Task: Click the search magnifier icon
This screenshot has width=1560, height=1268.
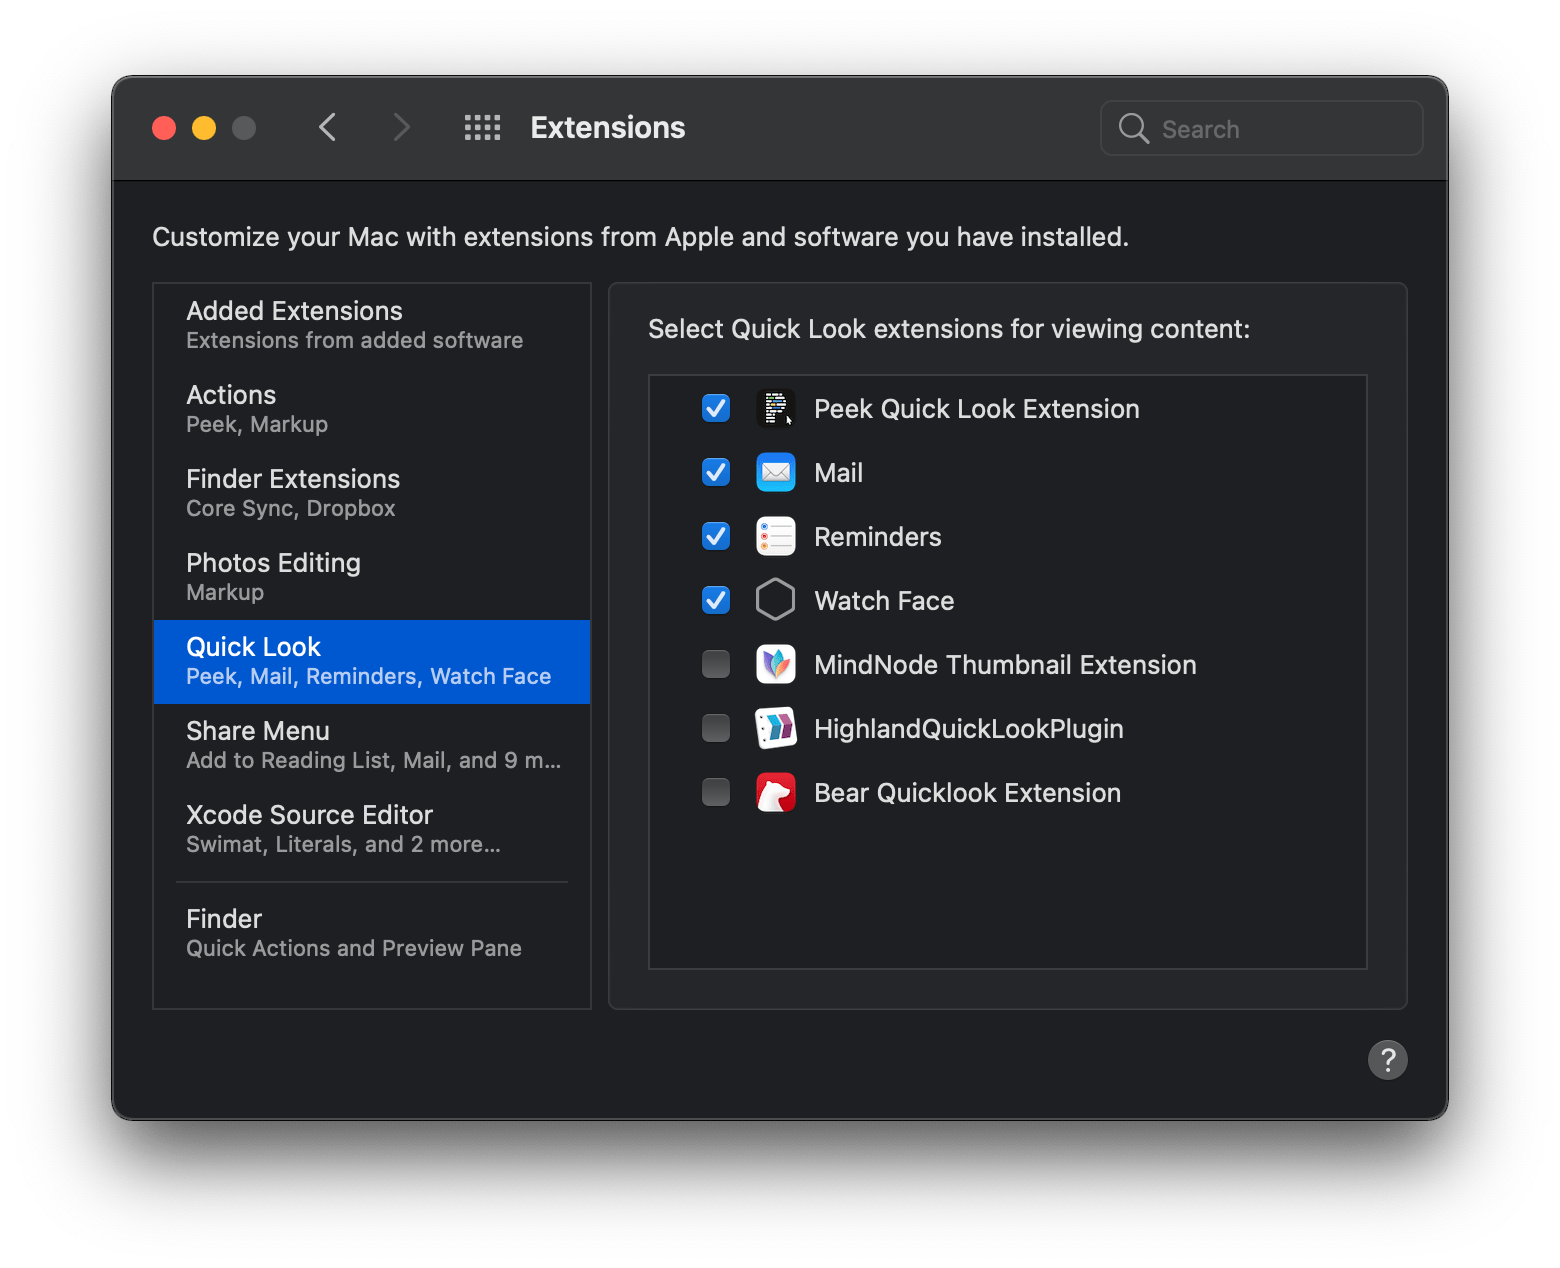Action: click(x=1133, y=128)
